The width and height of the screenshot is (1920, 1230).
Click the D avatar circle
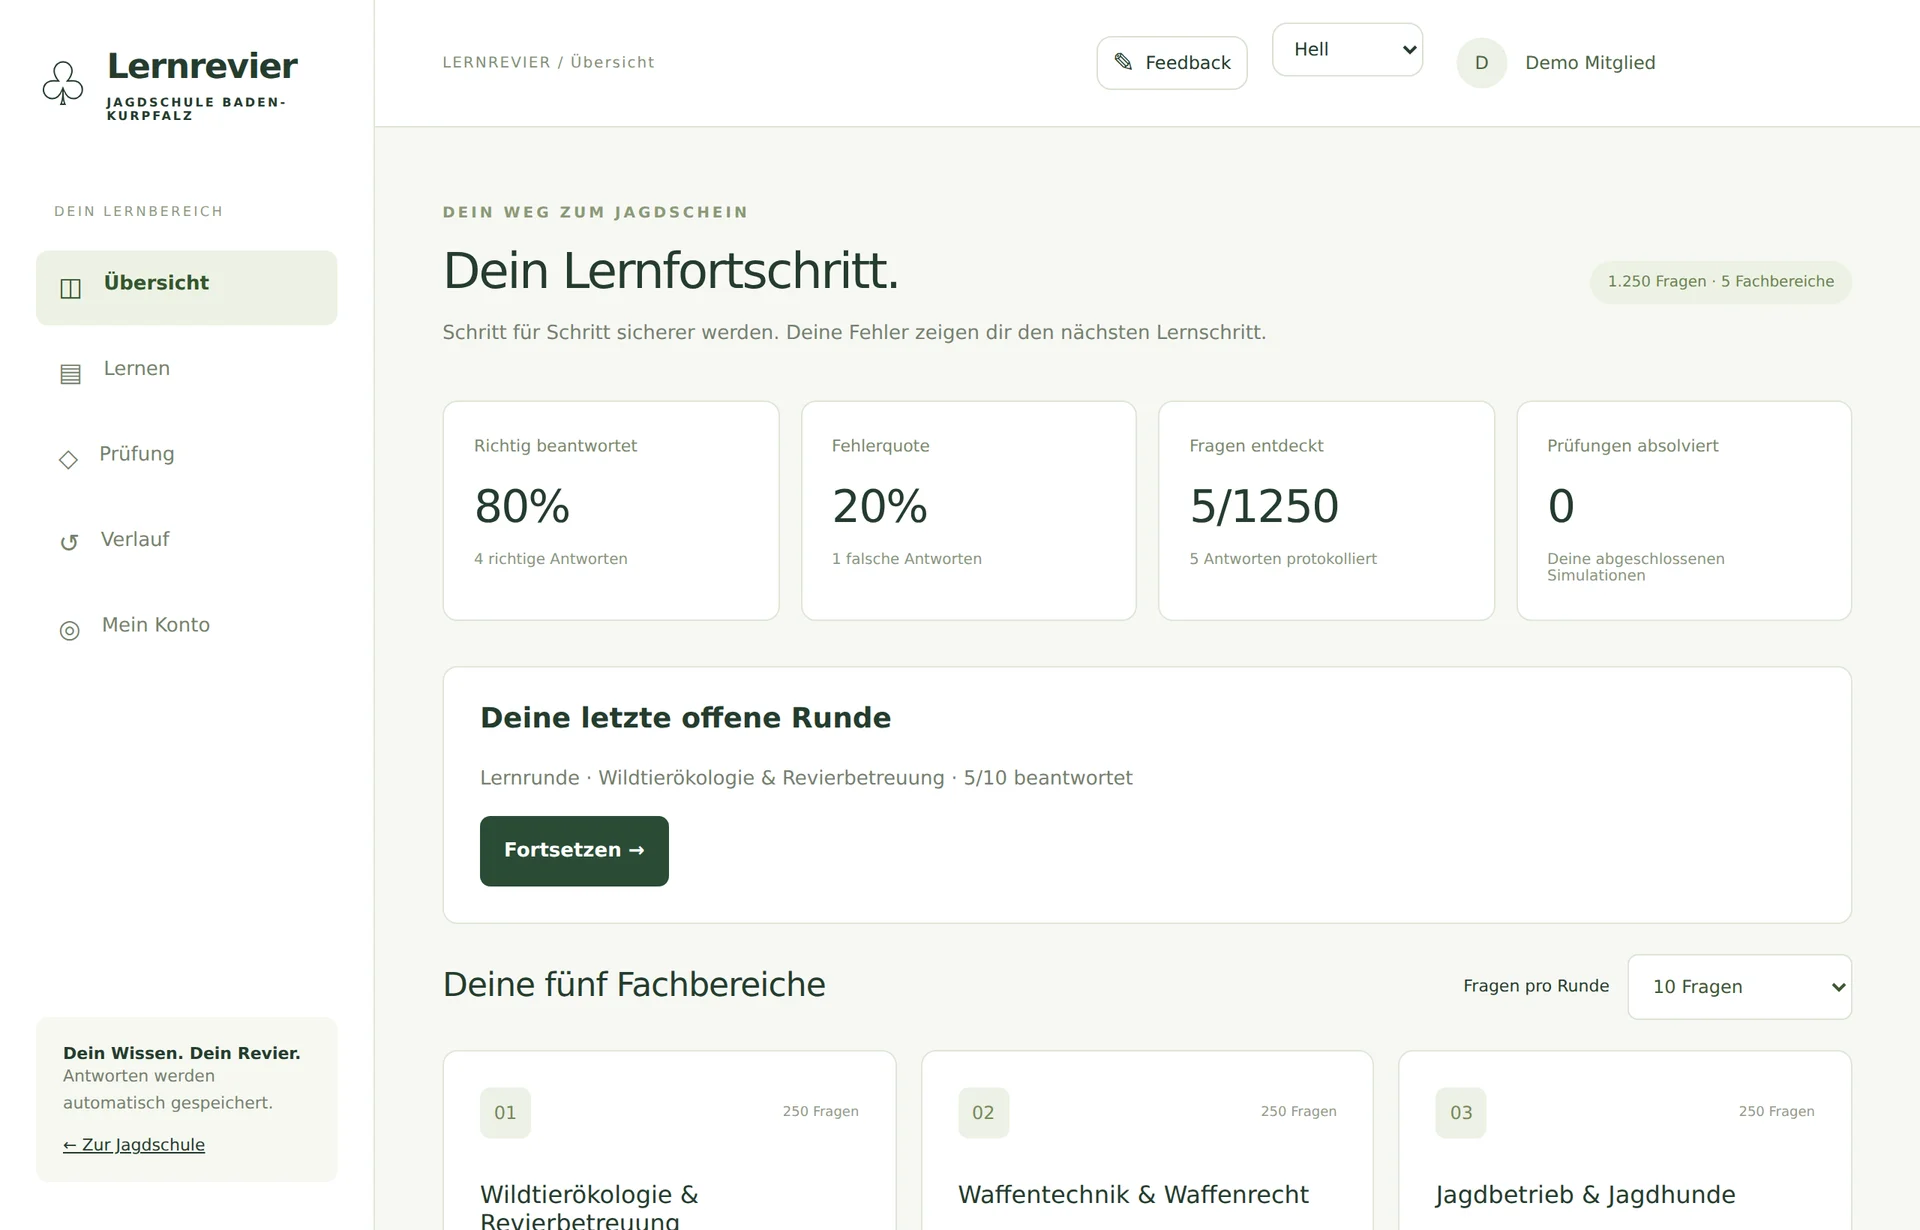click(1481, 63)
